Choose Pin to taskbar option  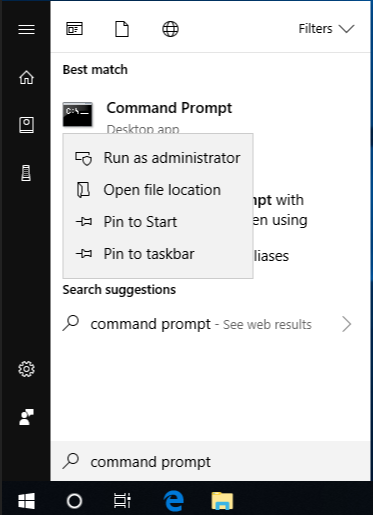click(x=158, y=254)
